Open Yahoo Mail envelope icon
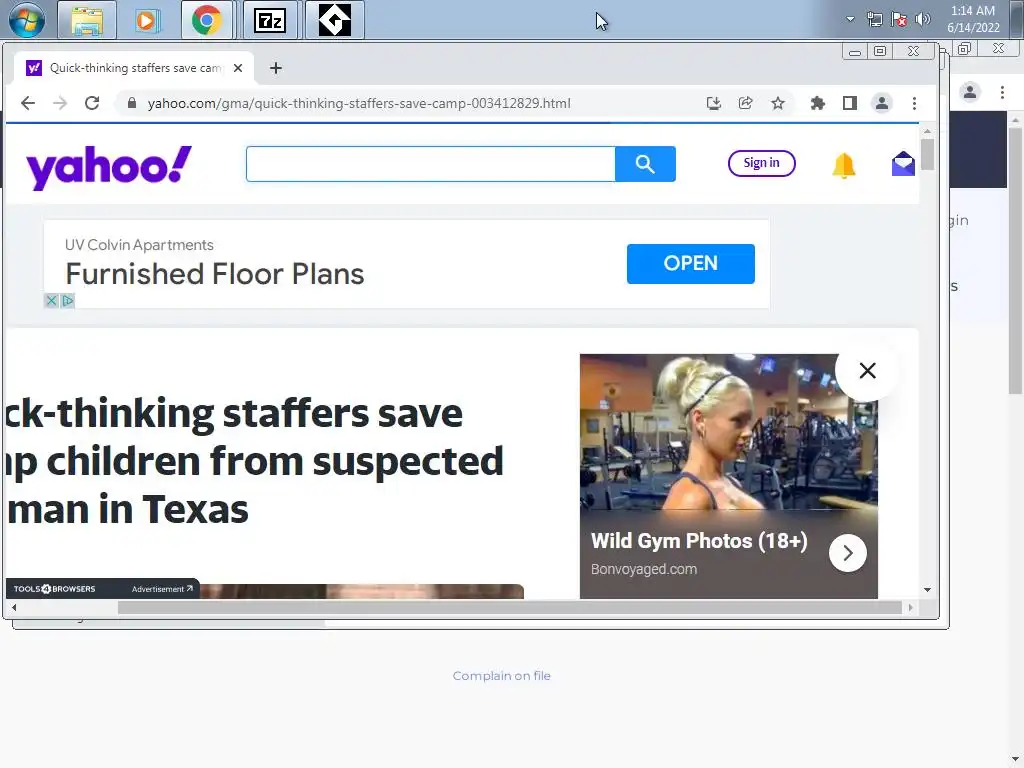1024x768 pixels. (x=903, y=164)
